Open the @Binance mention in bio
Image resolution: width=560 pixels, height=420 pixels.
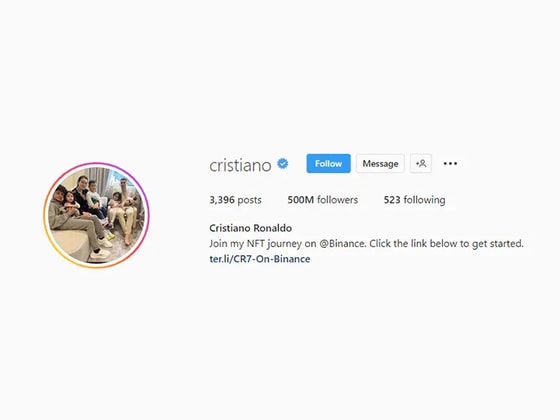pos(342,244)
